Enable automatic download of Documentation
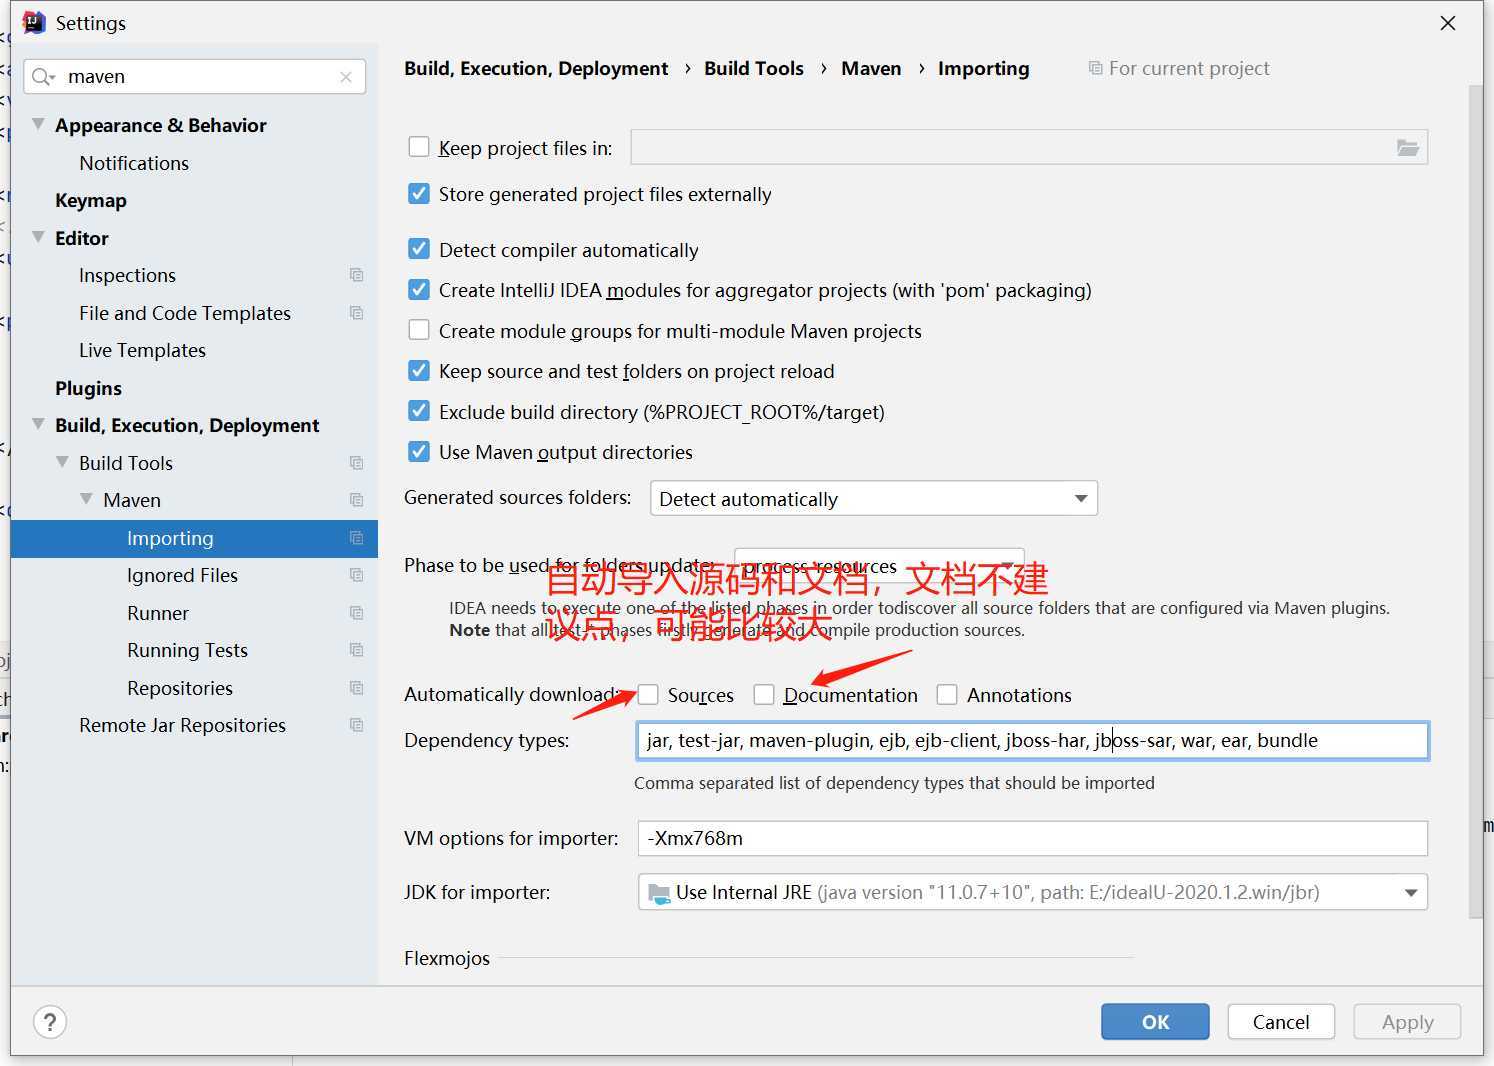Image resolution: width=1494 pixels, height=1066 pixels. coord(764,694)
